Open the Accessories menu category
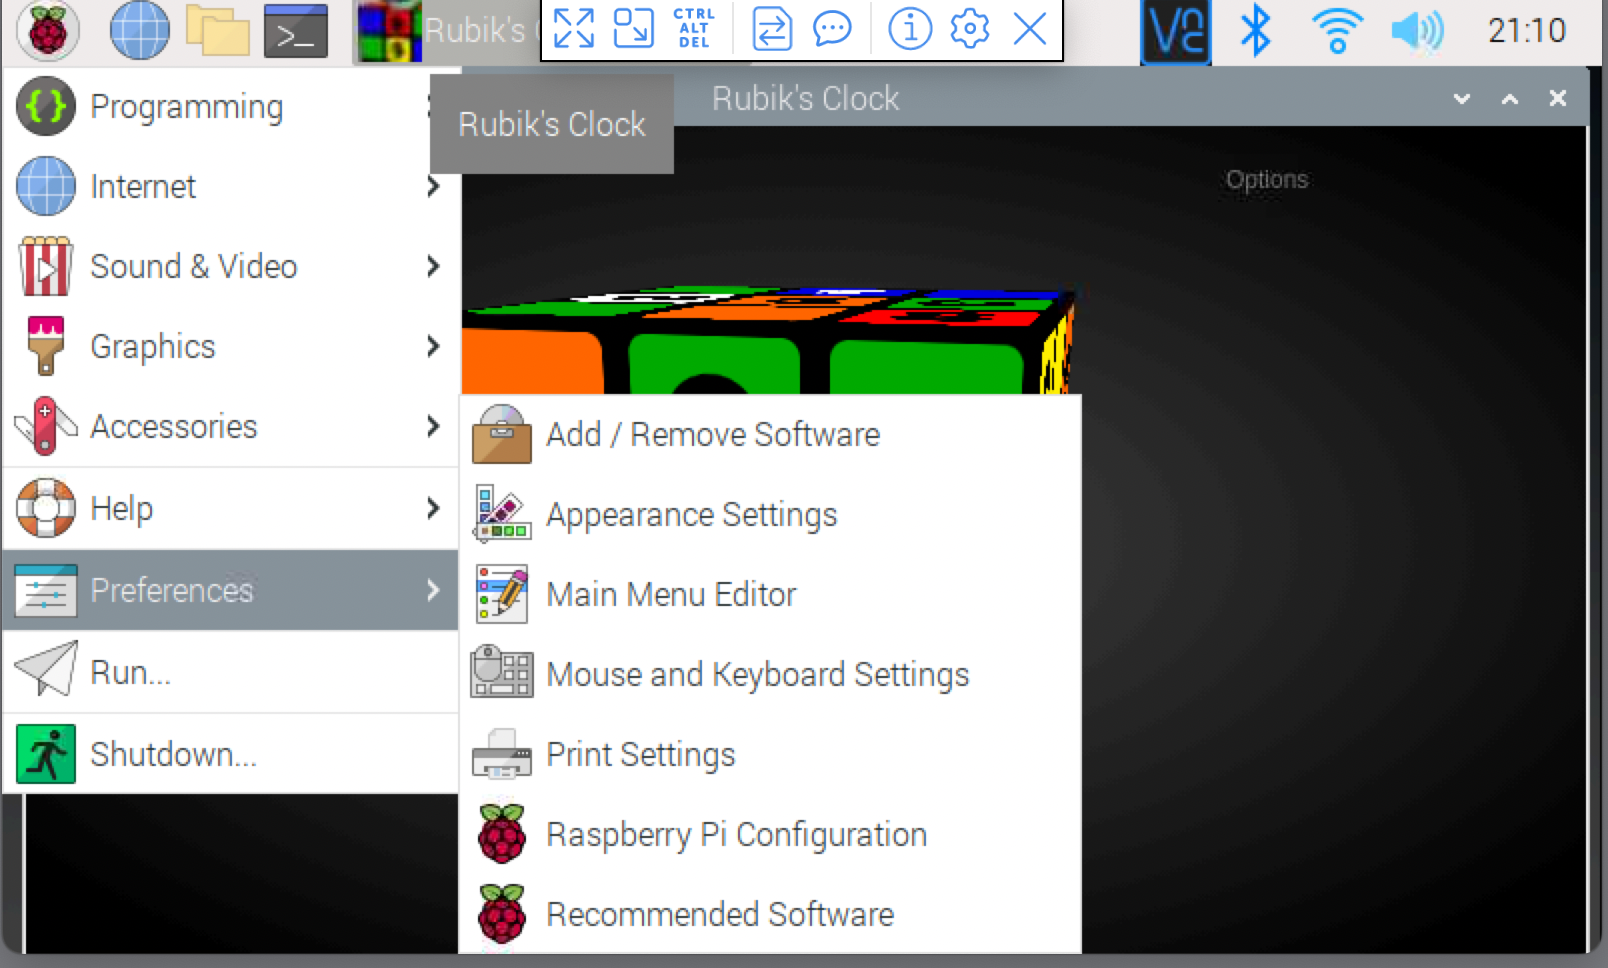Screen dimensions: 1608x968 coord(230,426)
